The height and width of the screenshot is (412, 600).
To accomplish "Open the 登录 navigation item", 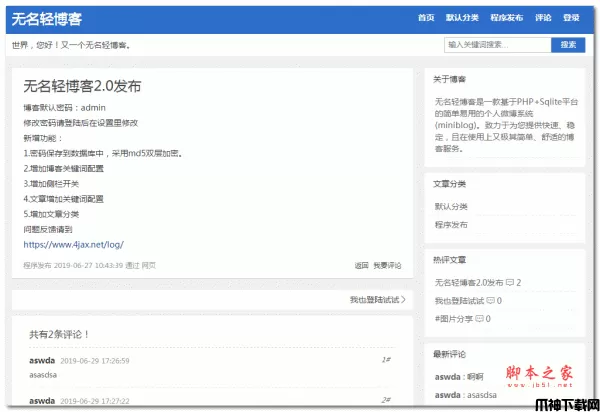I will click(571, 18).
